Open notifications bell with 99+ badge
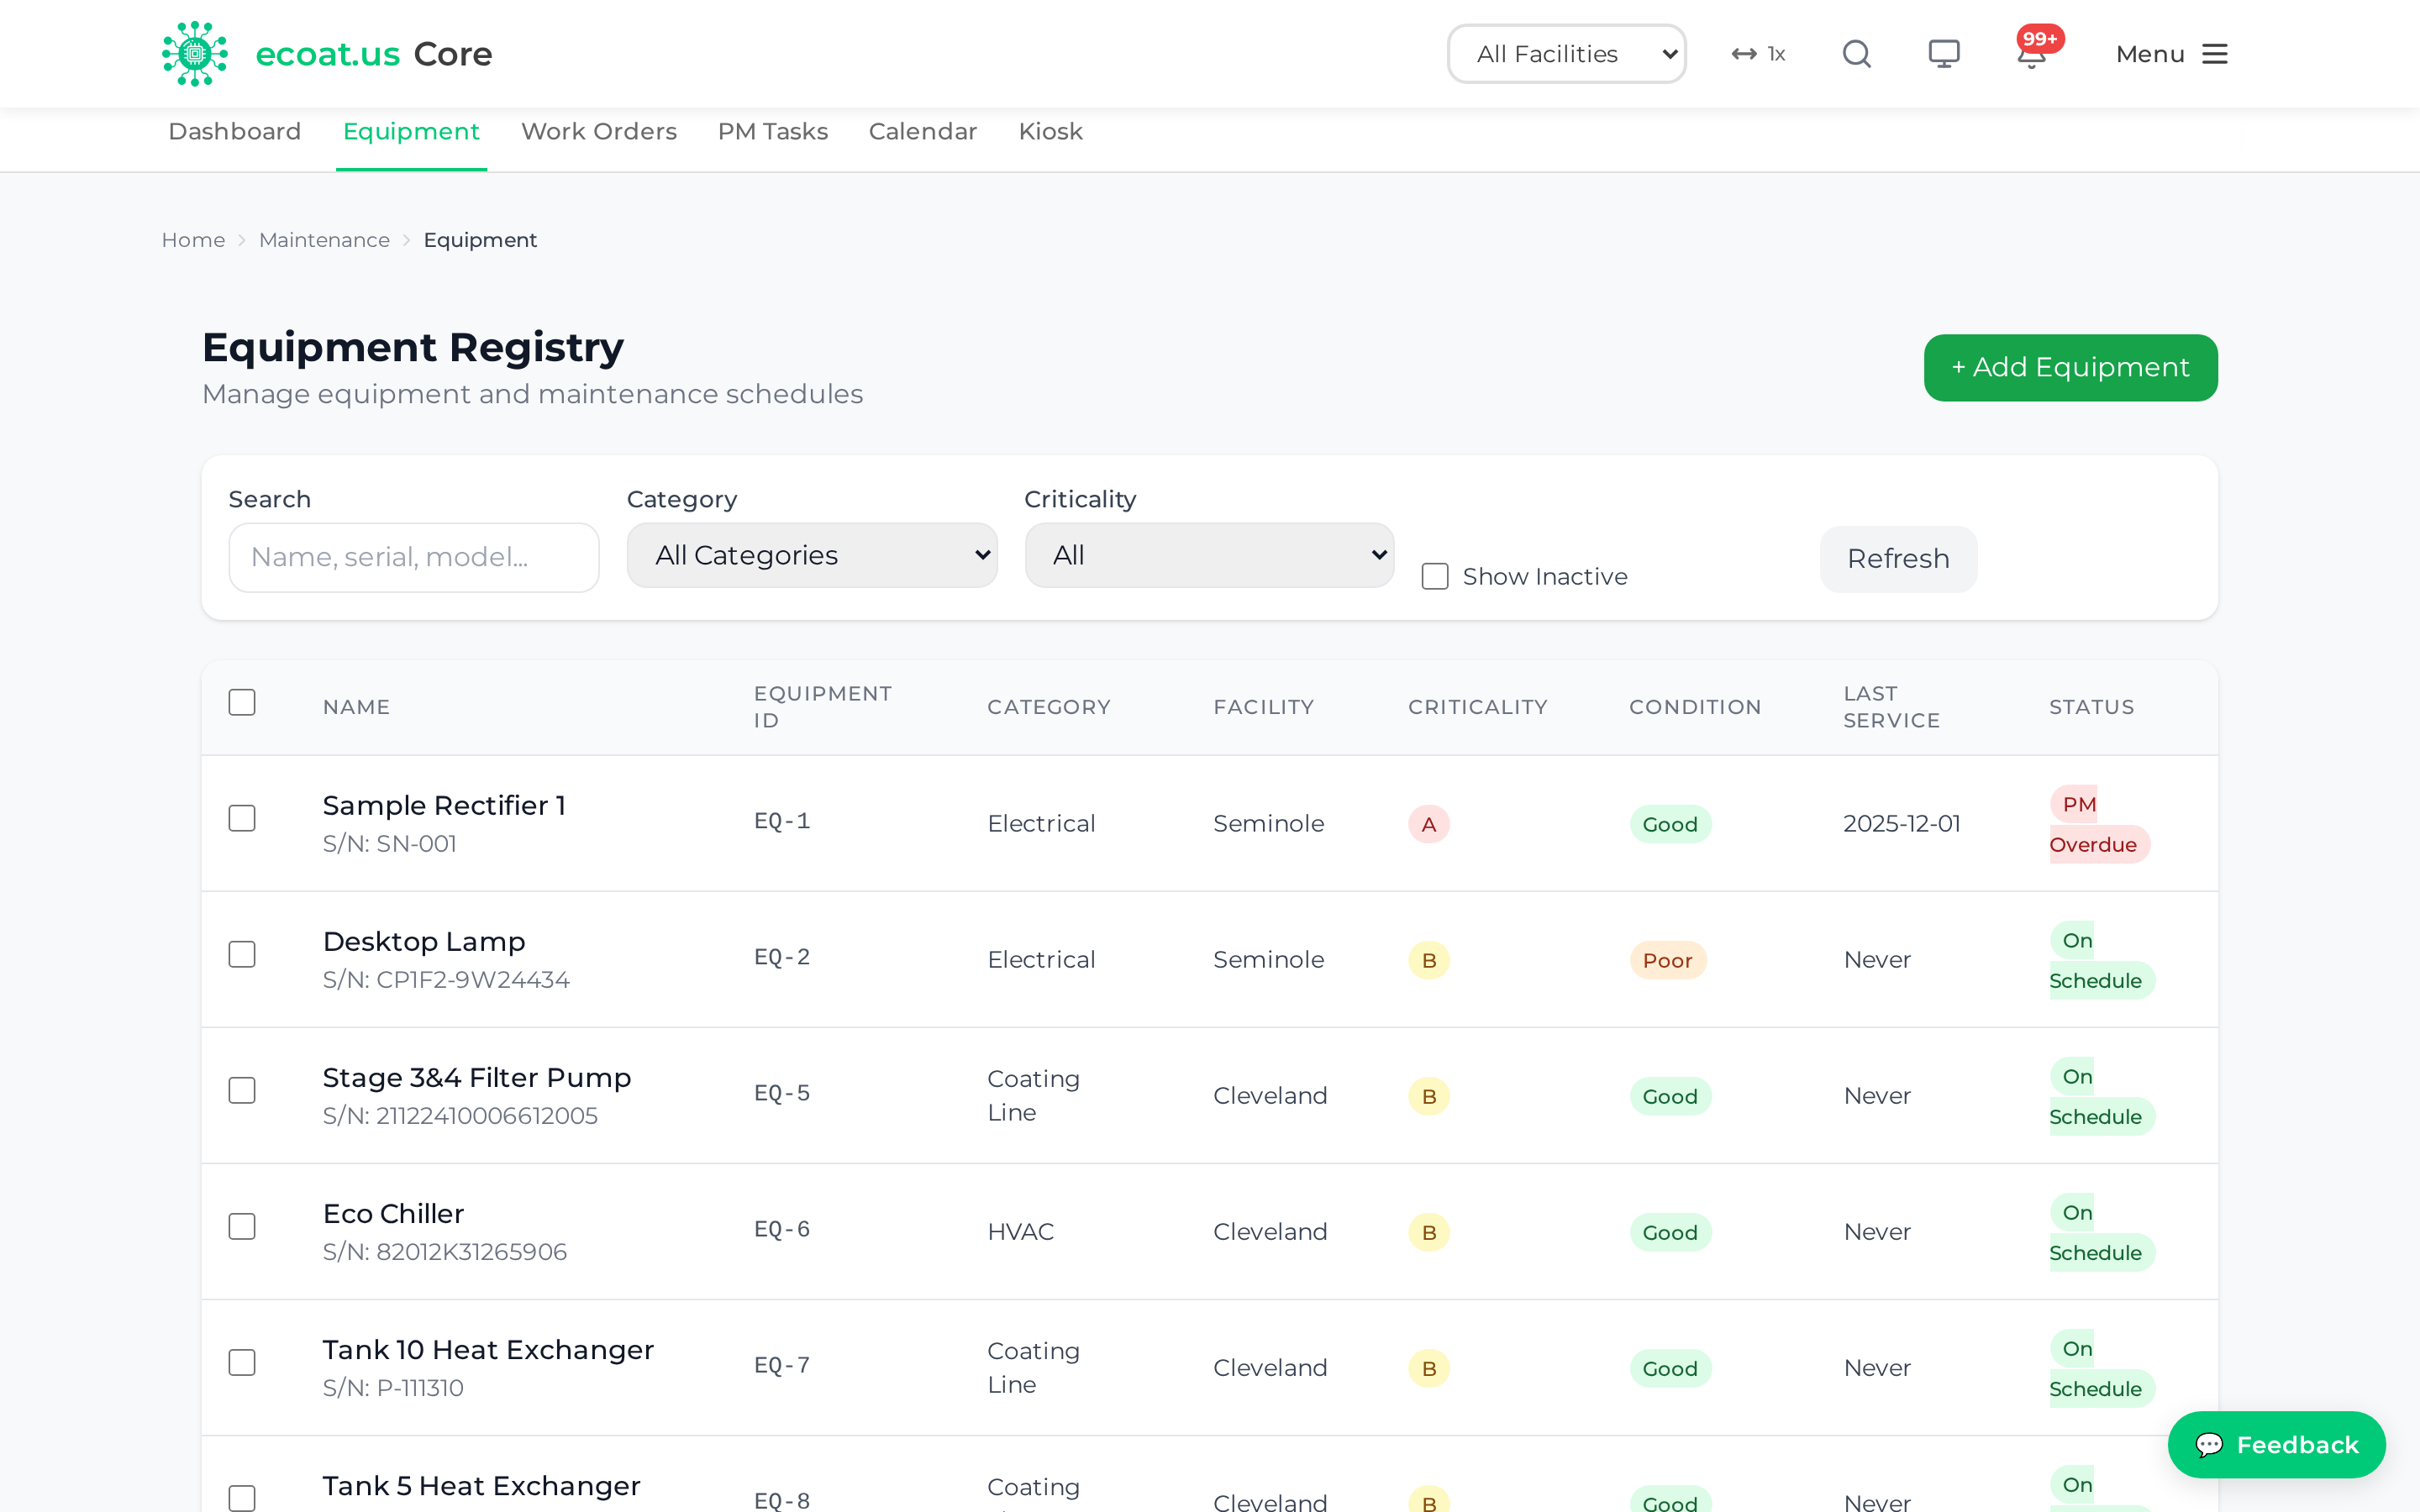The width and height of the screenshot is (2420, 1512). pos(2033,52)
